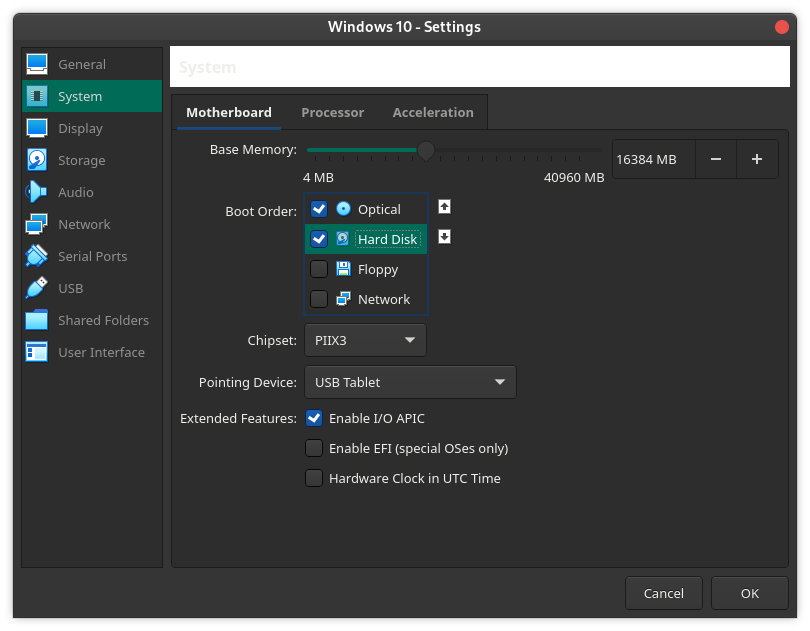The image size is (810, 631).
Task: Click the Shared Folders icon
Action: click(37, 320)
